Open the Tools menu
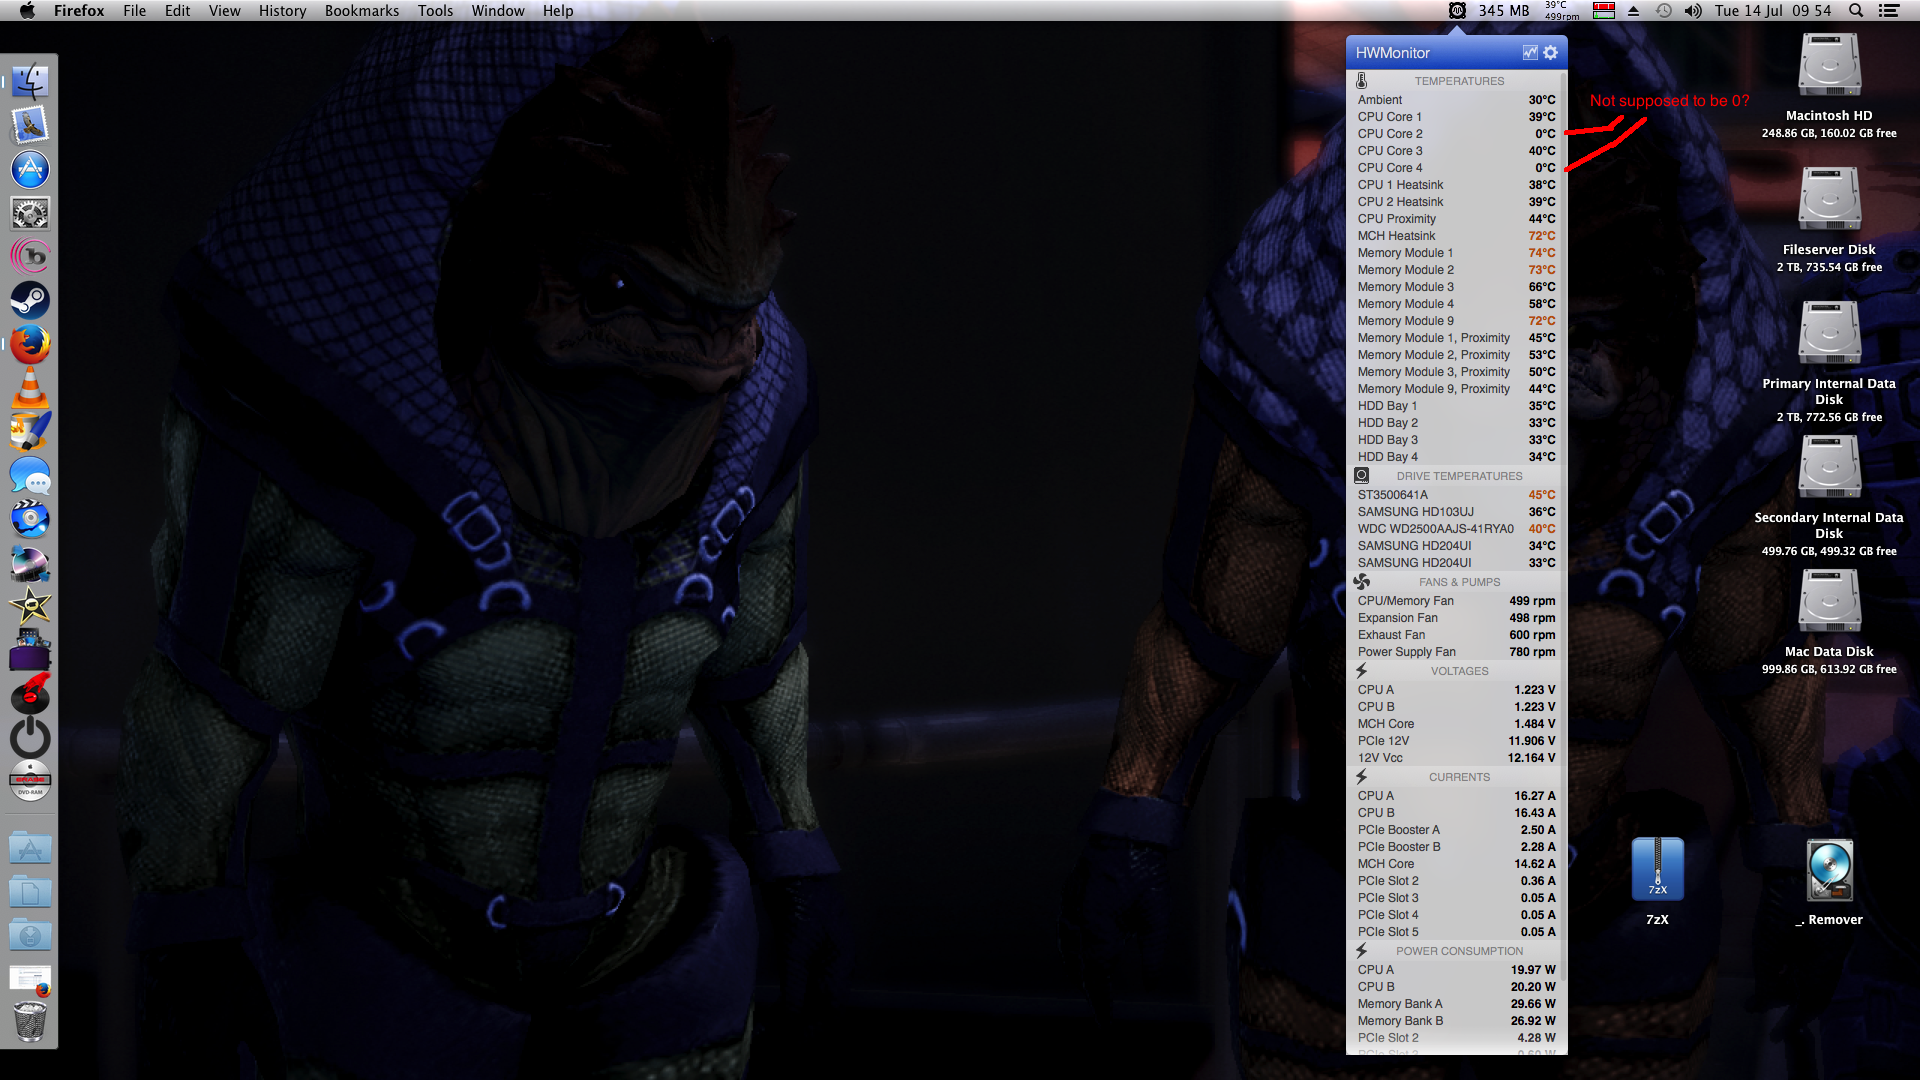The width and height of the screenshot is (1920, 1080). [x=435, y=11]
